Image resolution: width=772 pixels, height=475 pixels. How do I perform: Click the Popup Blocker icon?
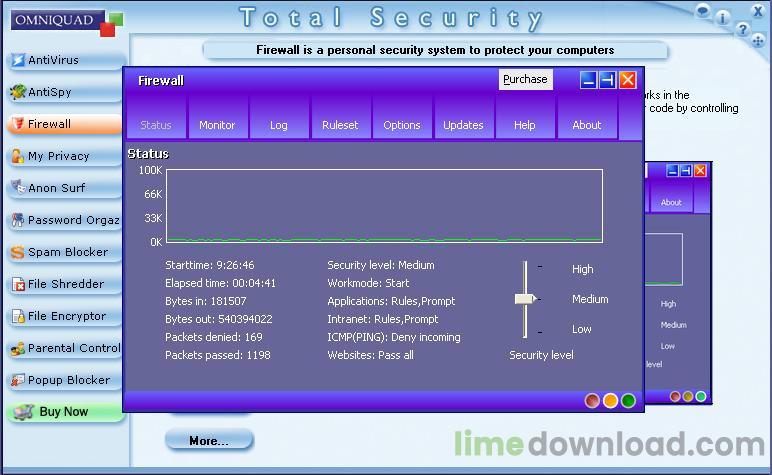coord(18,380)
